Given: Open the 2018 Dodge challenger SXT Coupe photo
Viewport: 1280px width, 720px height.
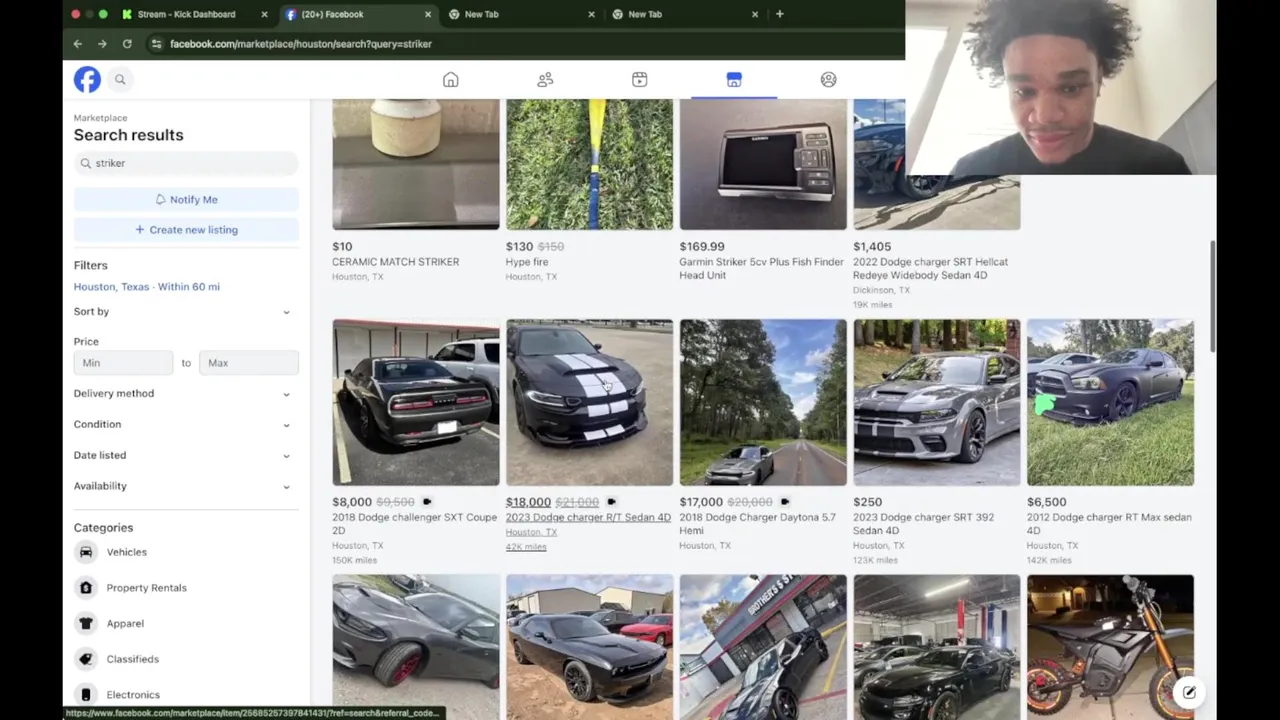Looking at the screenshot, I should click(416, 403).
